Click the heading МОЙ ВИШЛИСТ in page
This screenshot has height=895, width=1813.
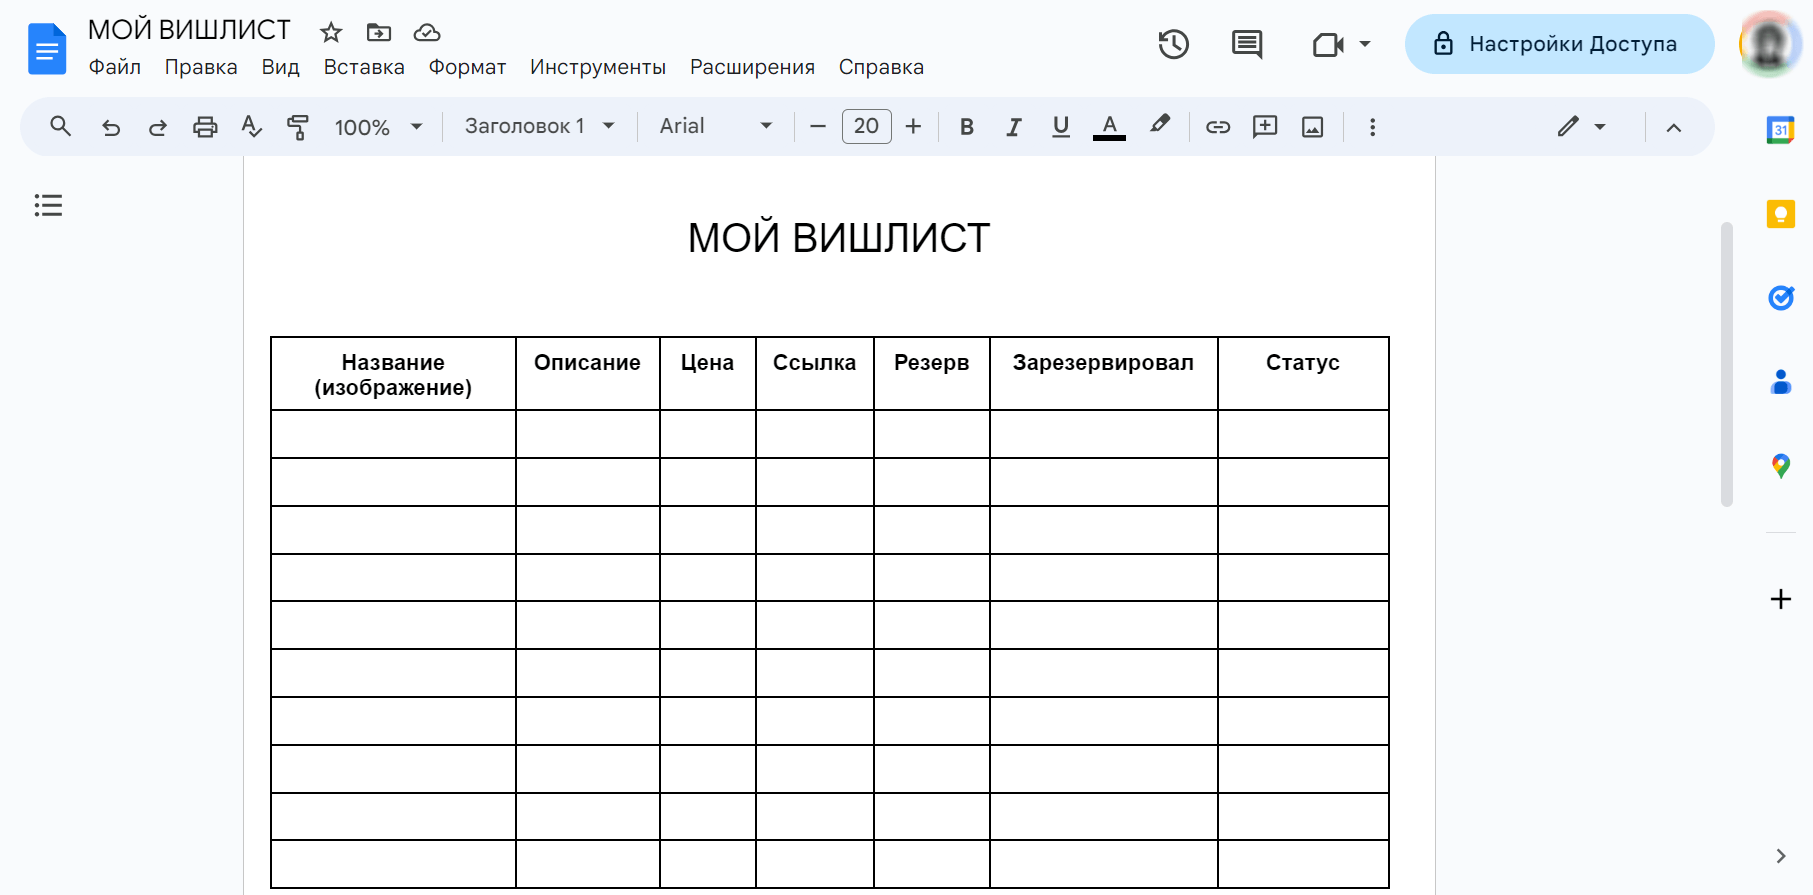(x=839, y=238)
